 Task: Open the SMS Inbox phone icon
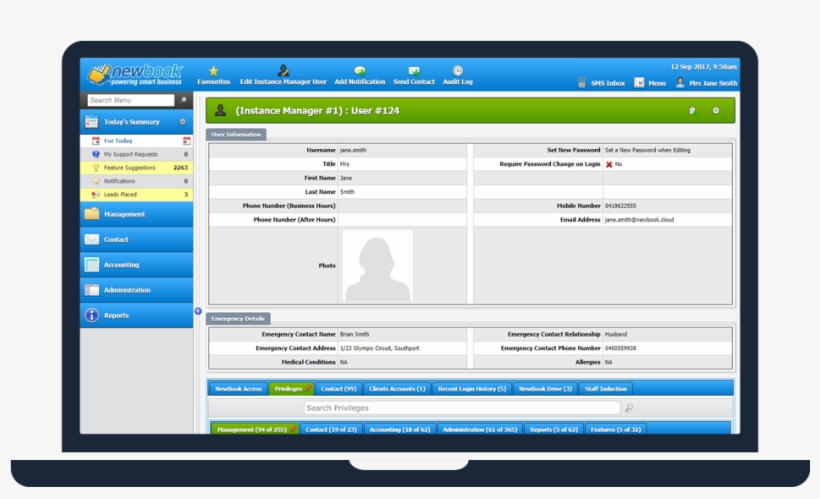[x=582, y=83]
